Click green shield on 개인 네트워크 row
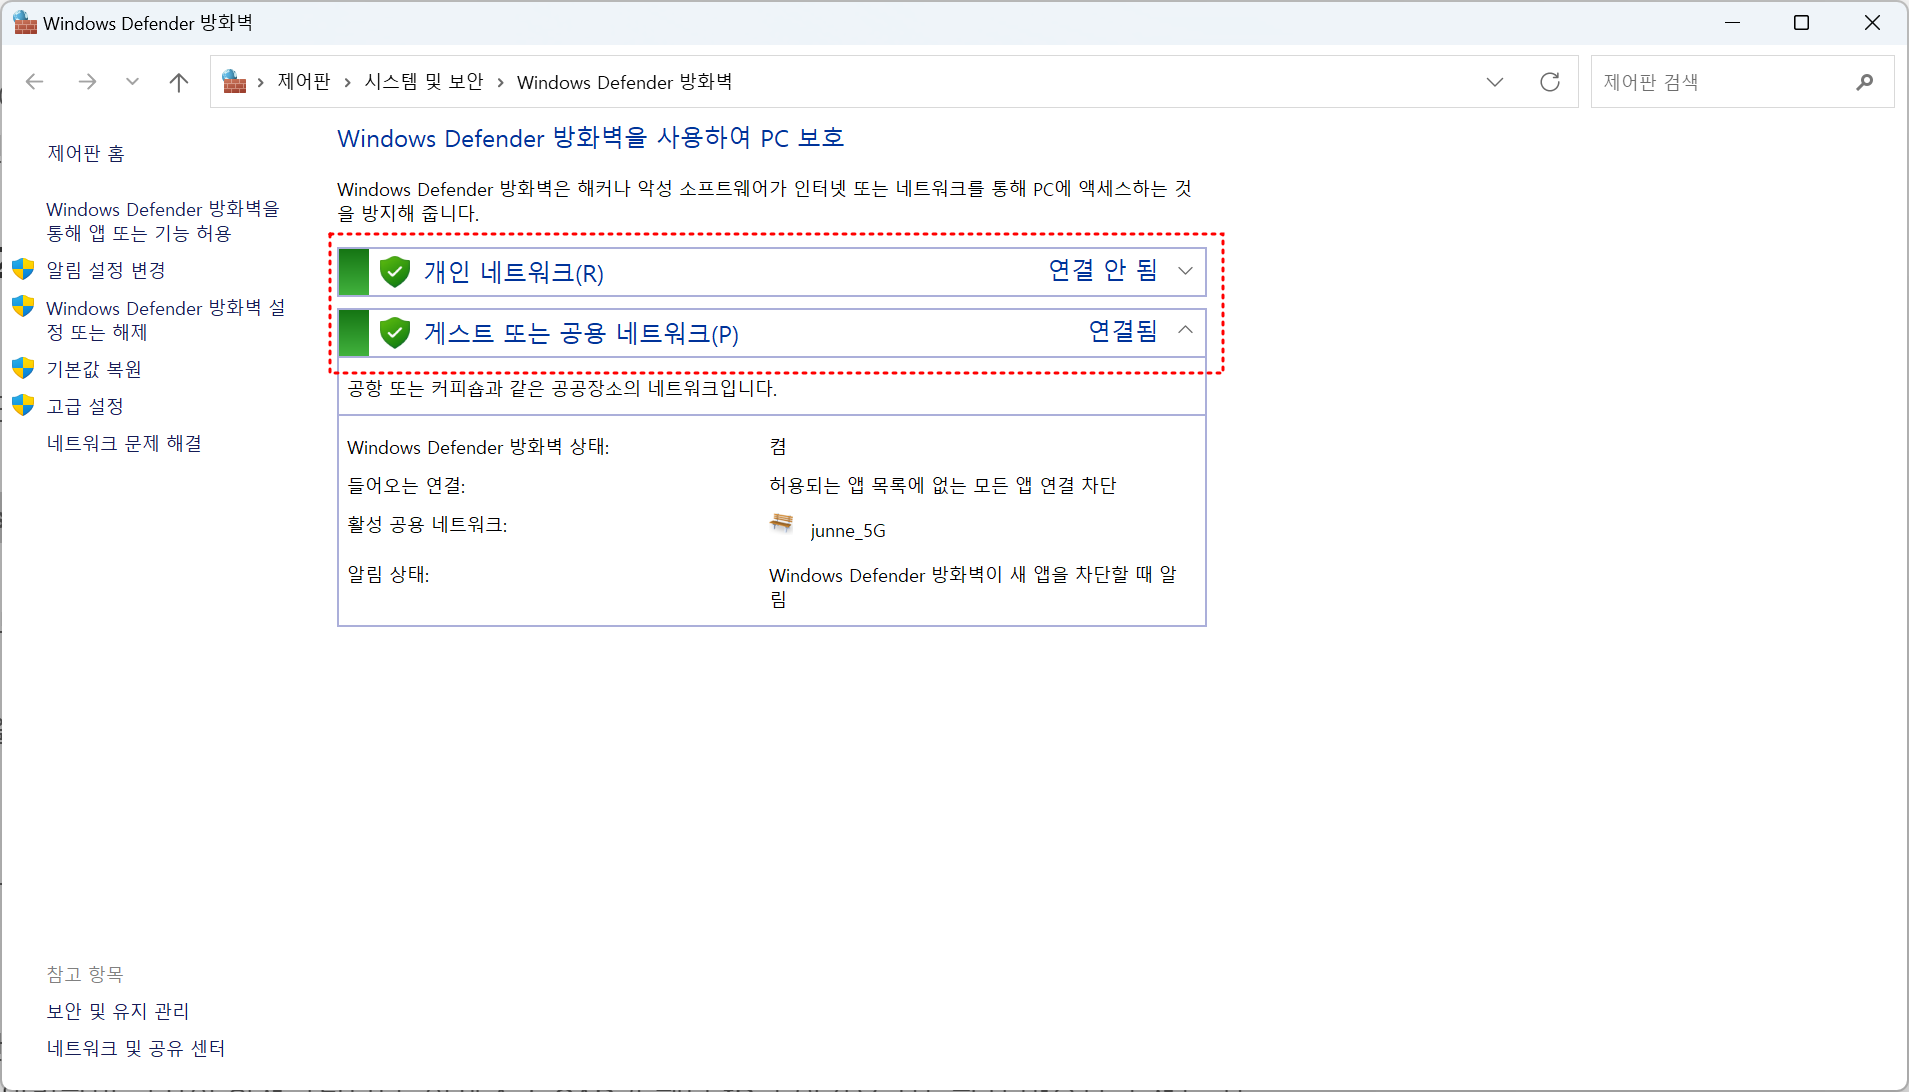1909x1092 pixels. pos(395,272)
